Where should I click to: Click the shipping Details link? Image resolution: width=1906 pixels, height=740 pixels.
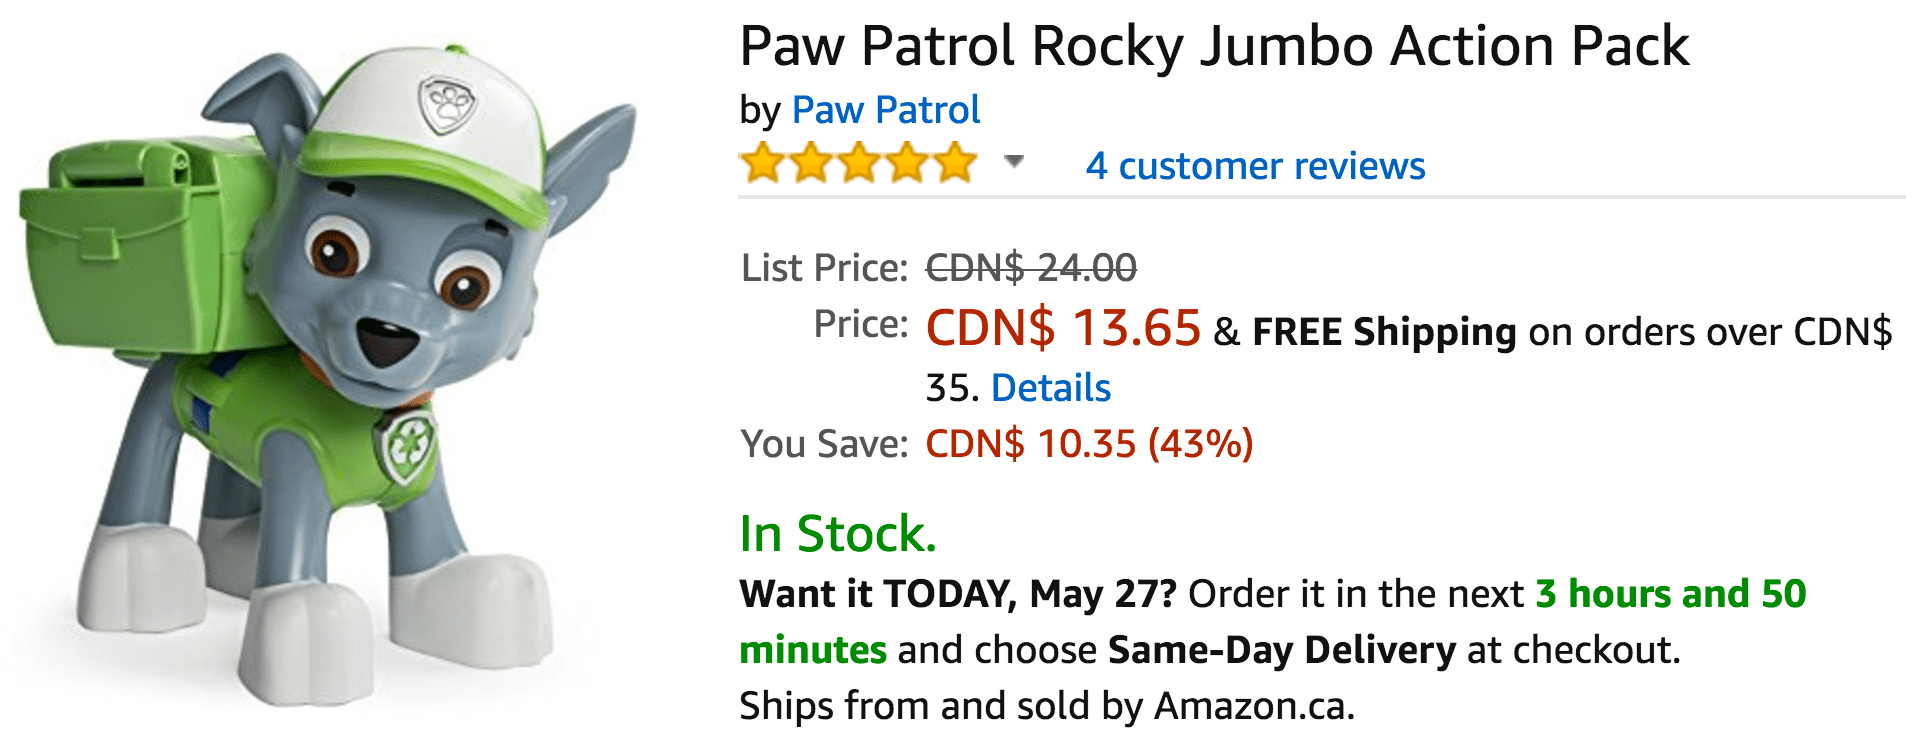point(1050,388)
